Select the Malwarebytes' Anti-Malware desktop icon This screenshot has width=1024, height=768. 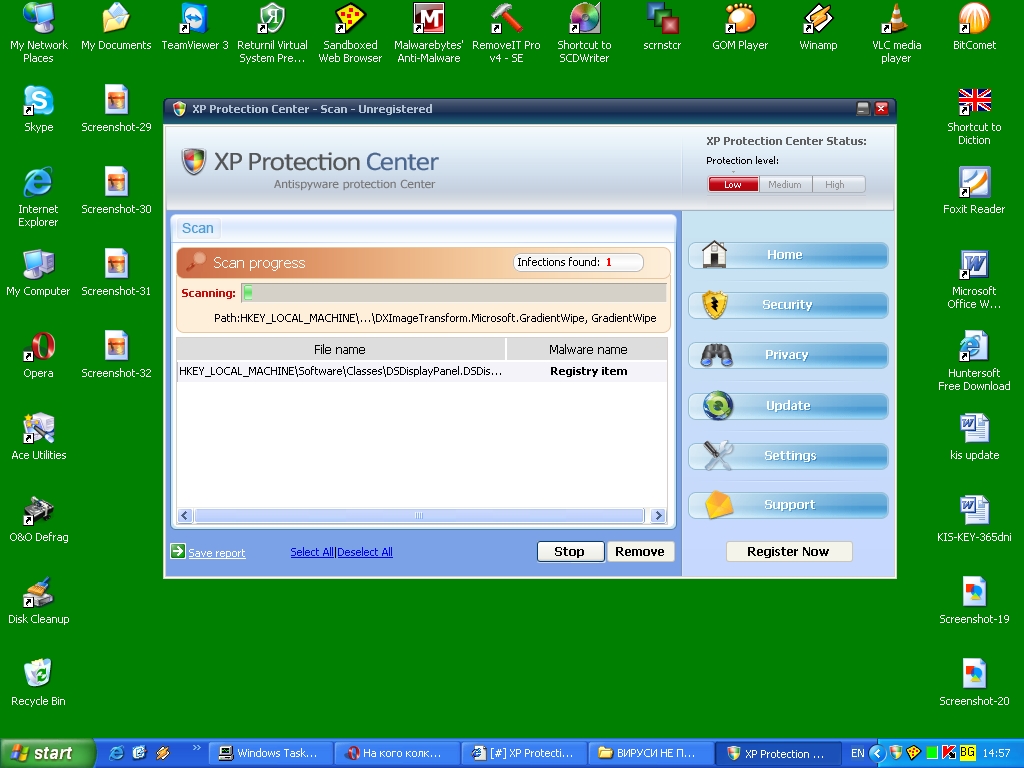[x=428, y=33]
